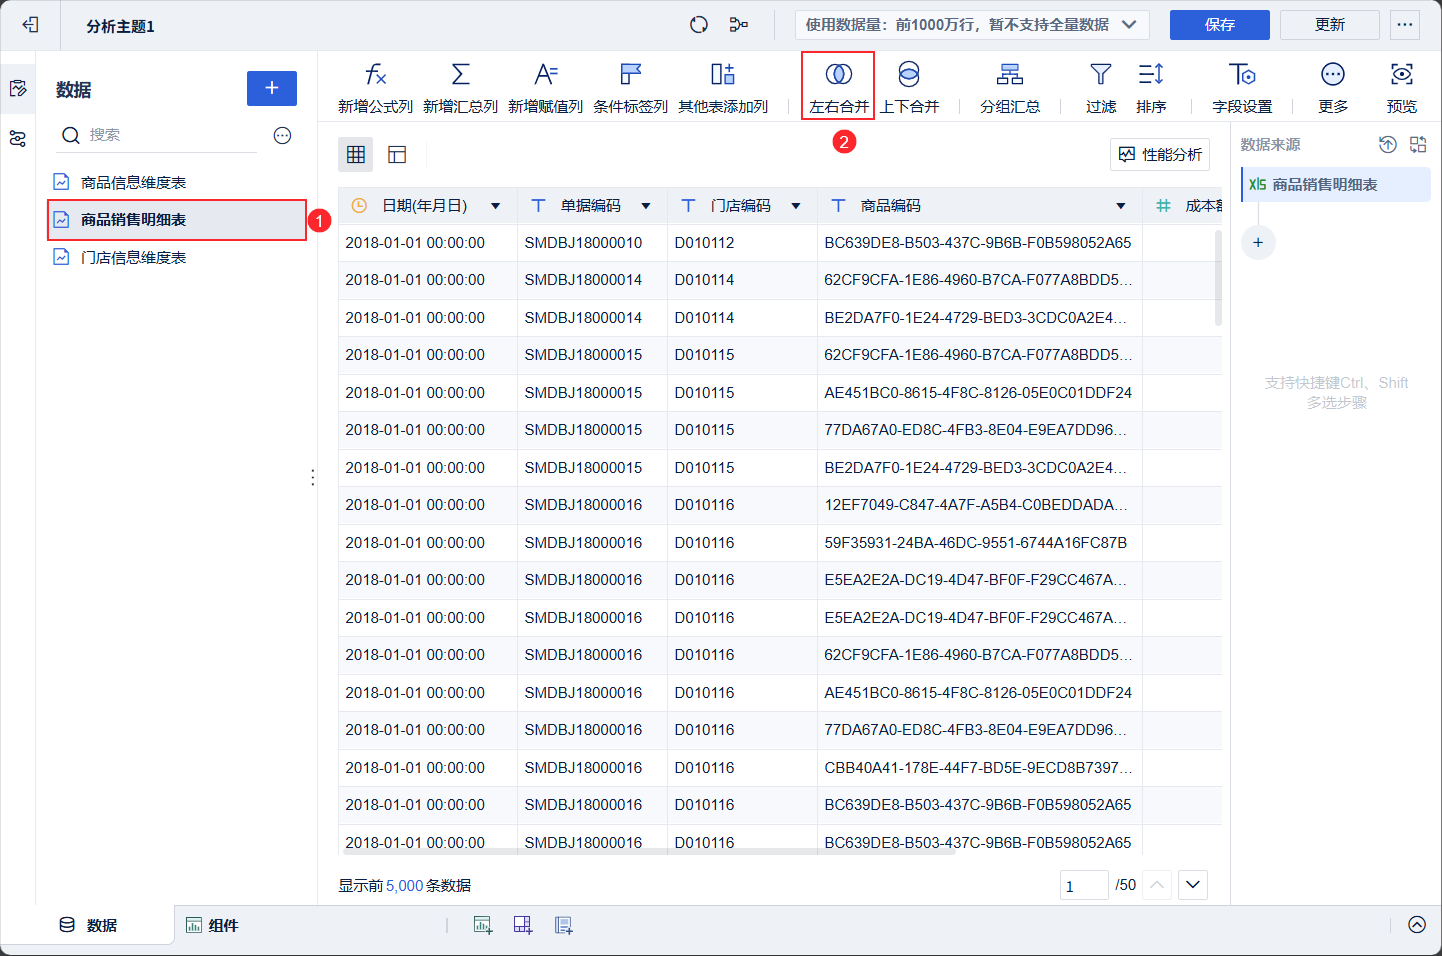This screenshot has height=956, width=1442.
Task: Open the 单据编码 column dropdown
Action: pos(646,206)
